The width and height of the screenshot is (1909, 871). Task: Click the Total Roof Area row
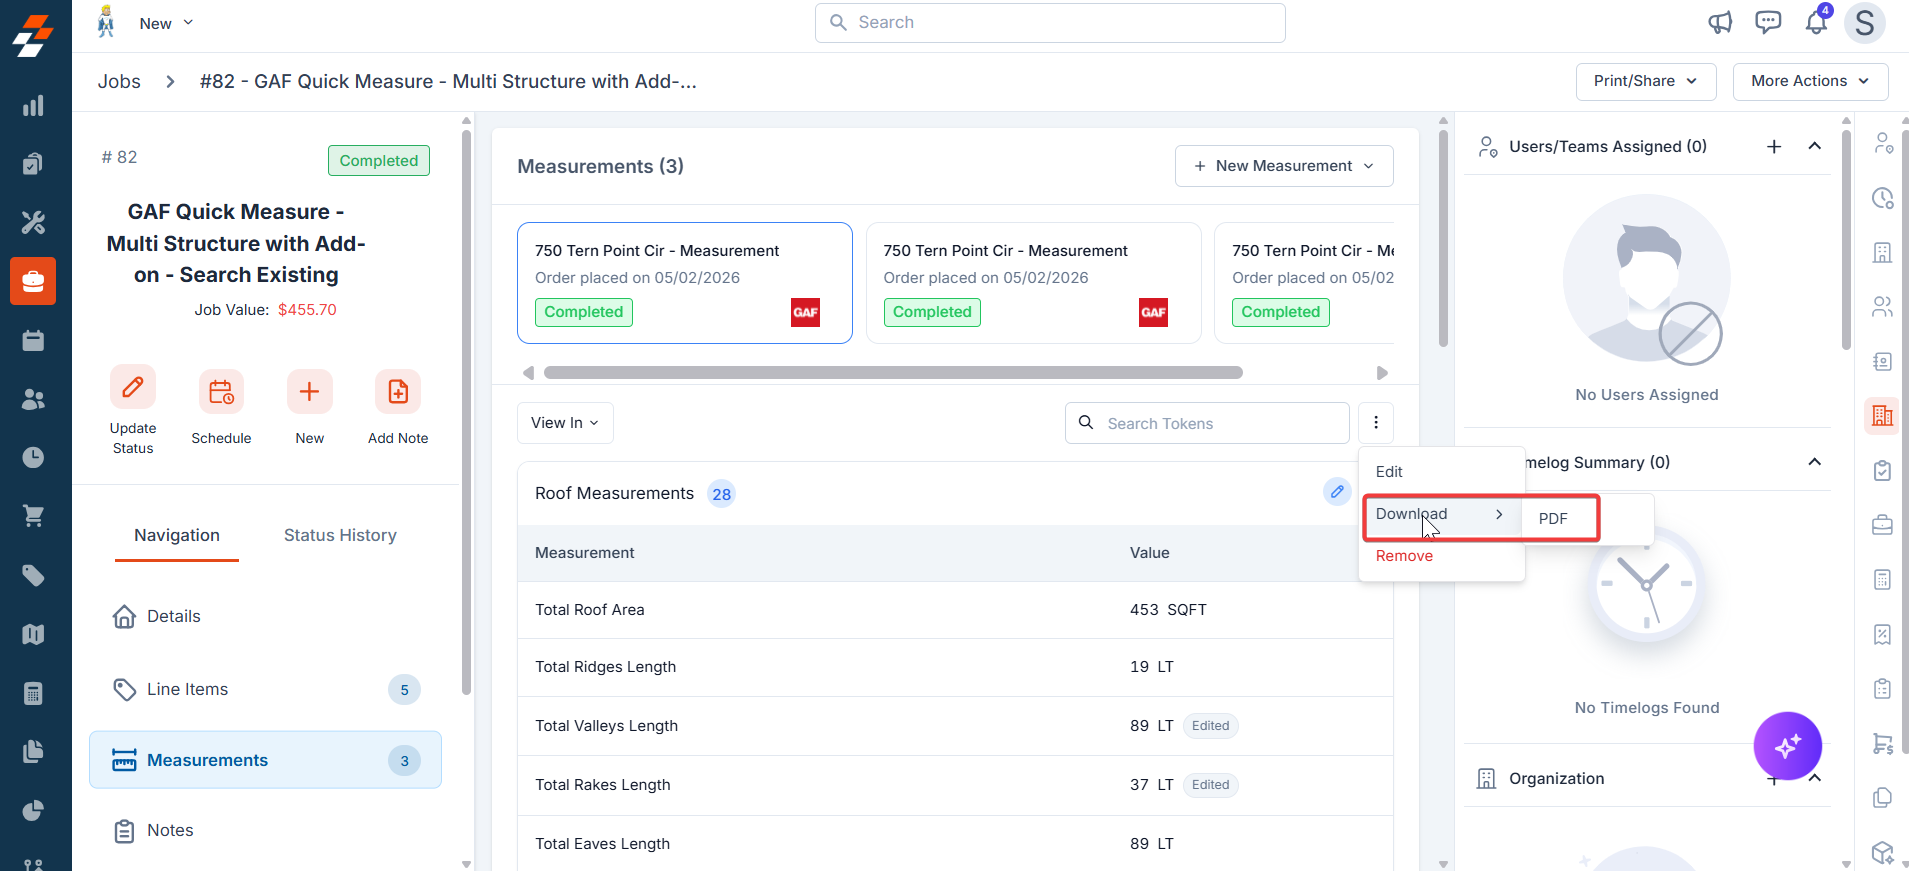click(955, 610)
